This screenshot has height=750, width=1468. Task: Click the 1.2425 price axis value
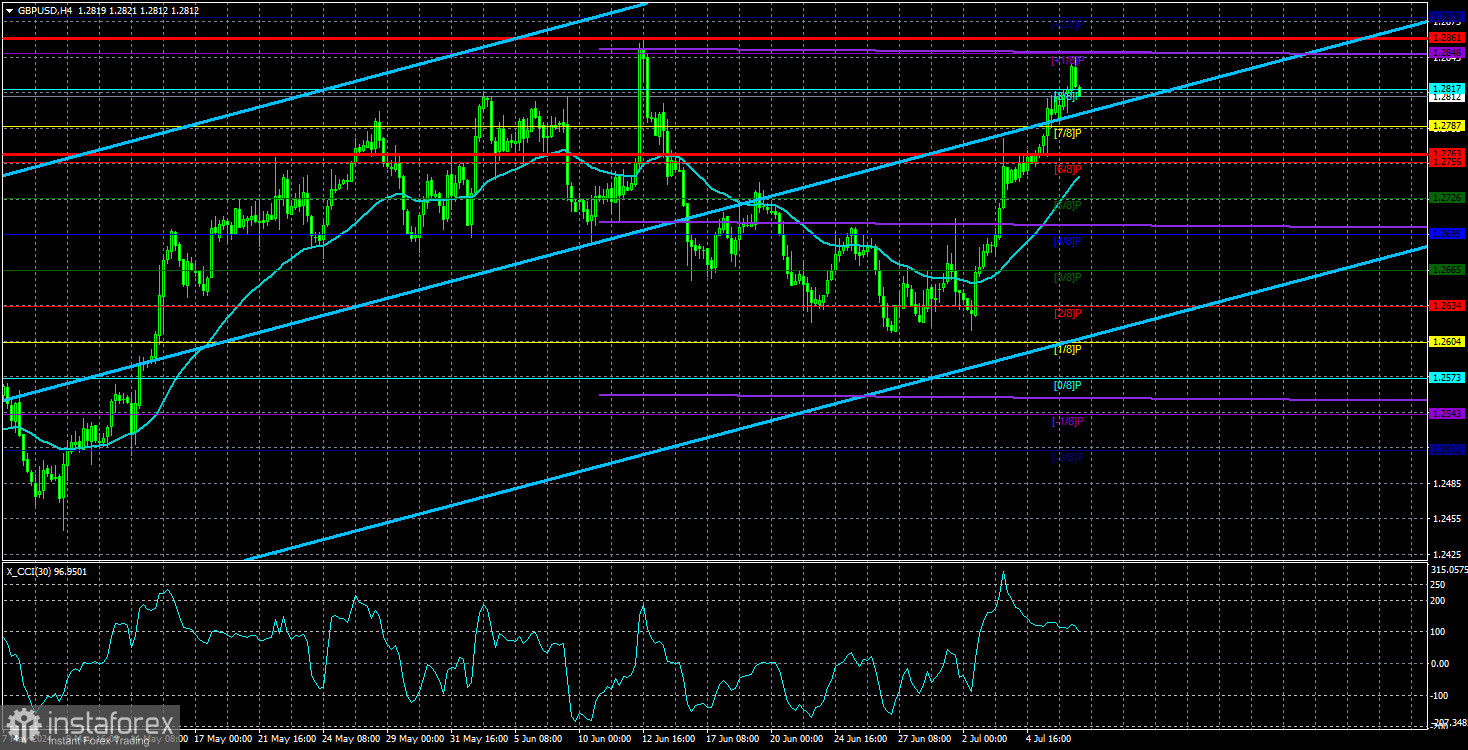(1448, 553)
